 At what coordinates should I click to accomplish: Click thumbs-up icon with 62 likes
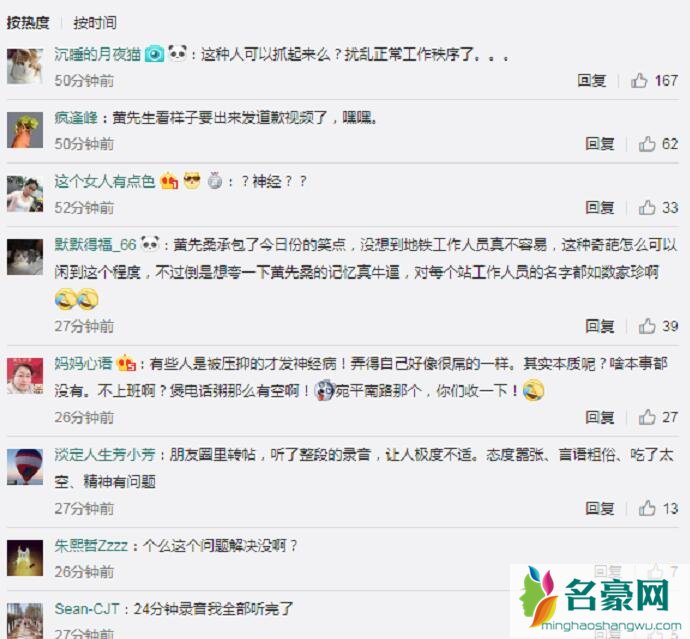click(x=647, y=144)
